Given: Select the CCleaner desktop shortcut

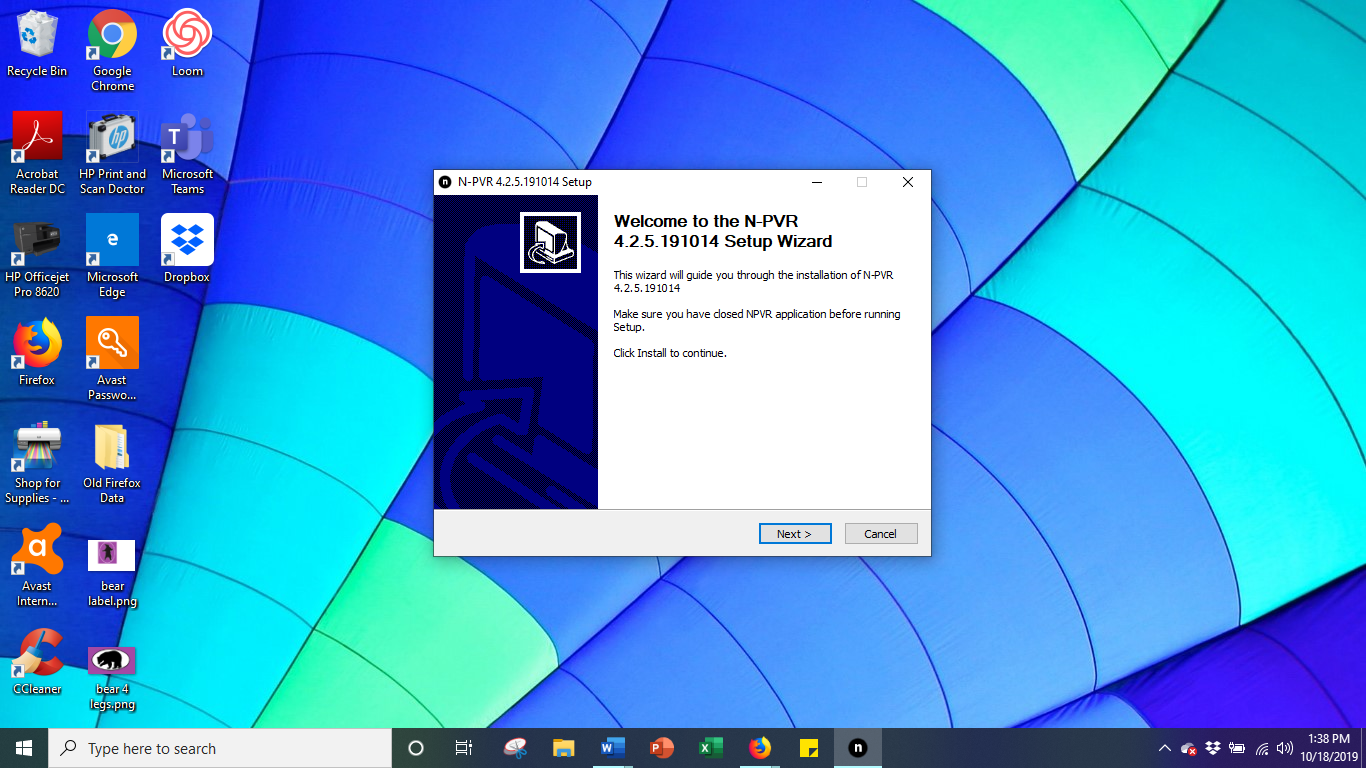Looking at the screenshot, I should click(x=37, y=661).
